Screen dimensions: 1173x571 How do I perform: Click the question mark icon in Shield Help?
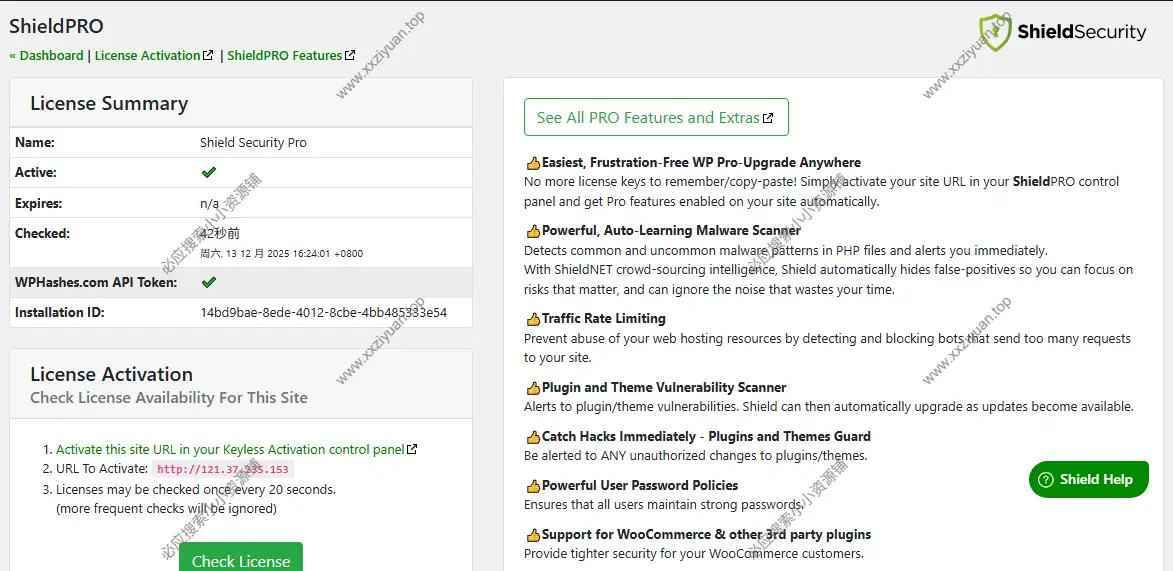coord(1046,480)
